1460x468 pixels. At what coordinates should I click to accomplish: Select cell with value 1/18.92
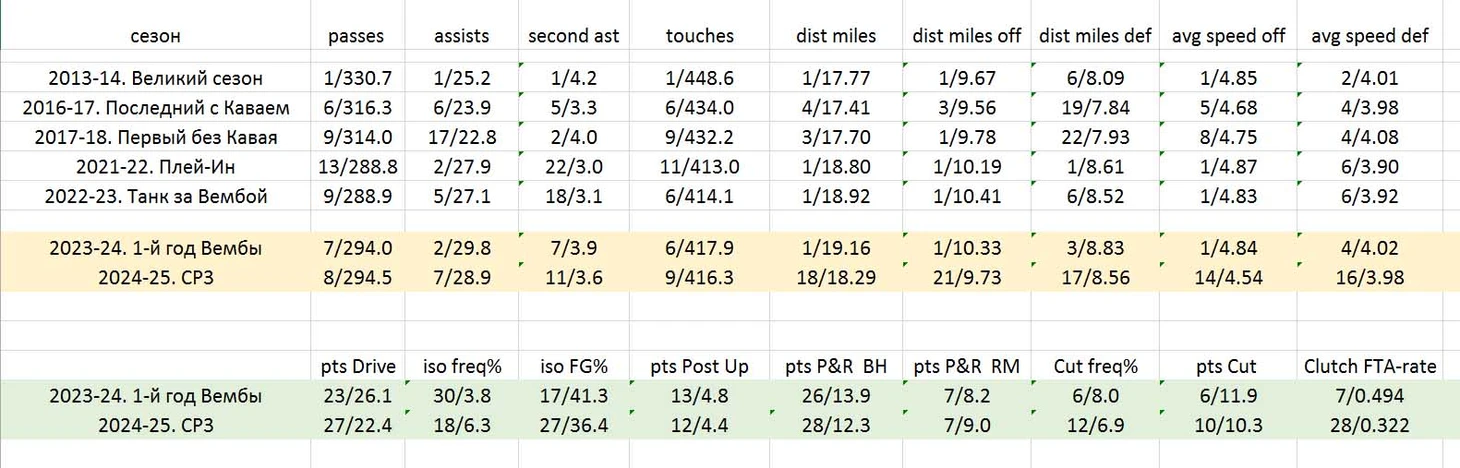click(x=836, y=196)
